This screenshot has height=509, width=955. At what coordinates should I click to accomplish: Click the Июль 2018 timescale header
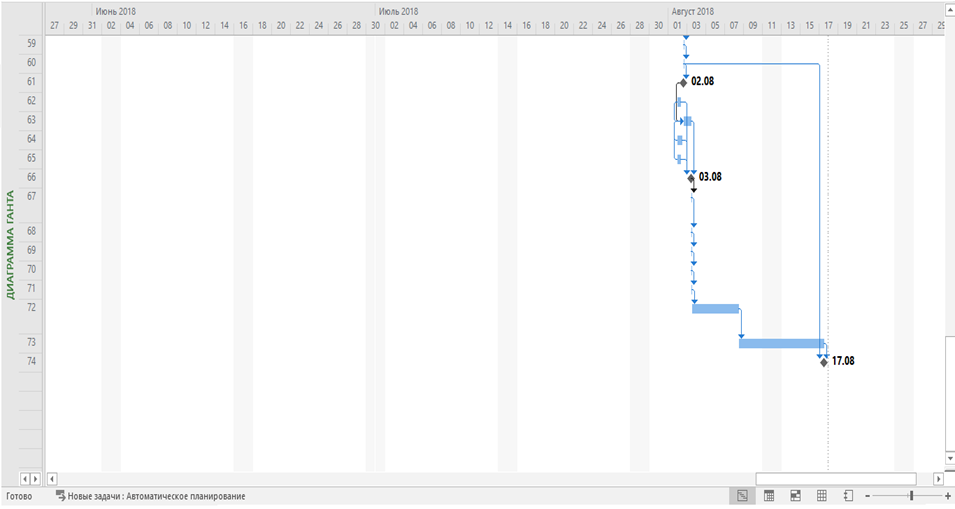point(398,11)
